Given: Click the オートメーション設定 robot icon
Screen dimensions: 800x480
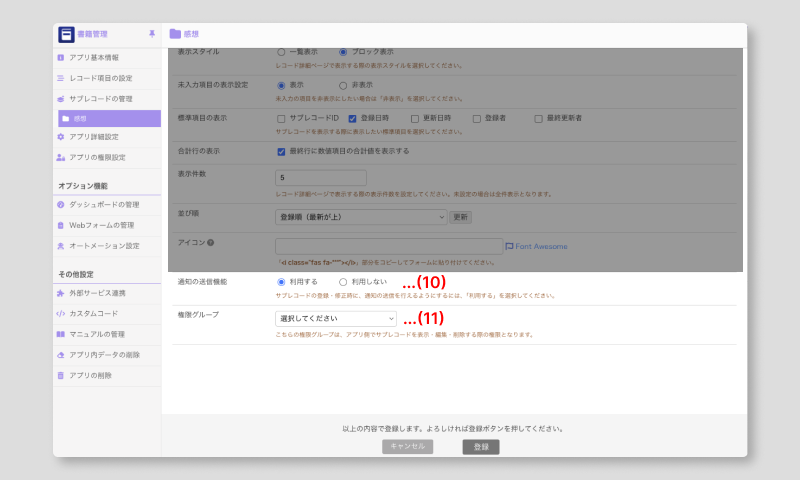Looking at the screenshot, I should (x=61, y=246).
